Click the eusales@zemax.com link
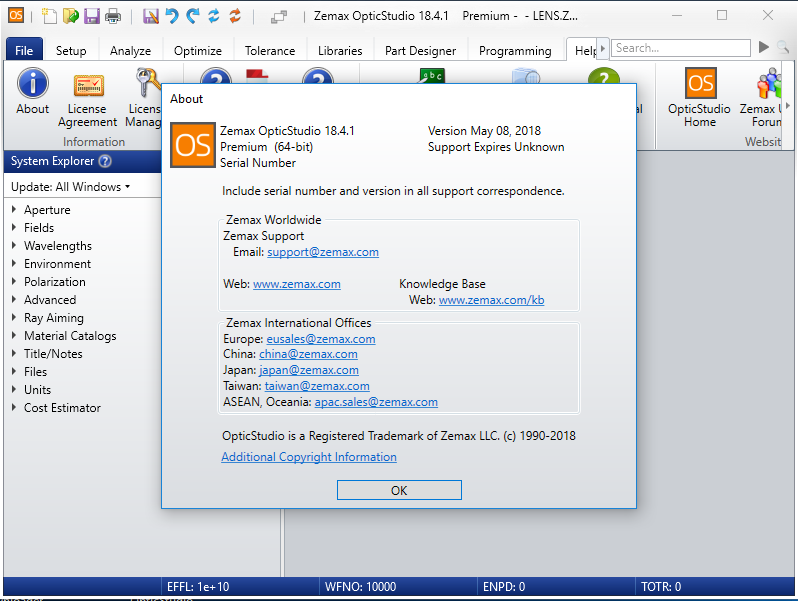This screenshot has width=798, height=601. (321, 339)
